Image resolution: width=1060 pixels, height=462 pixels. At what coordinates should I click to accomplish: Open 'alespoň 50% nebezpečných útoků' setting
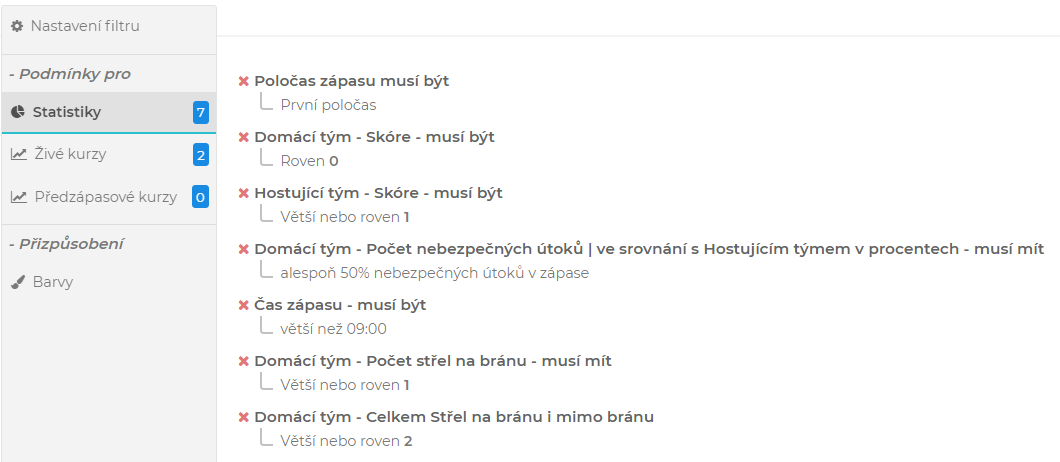point(434,272)
